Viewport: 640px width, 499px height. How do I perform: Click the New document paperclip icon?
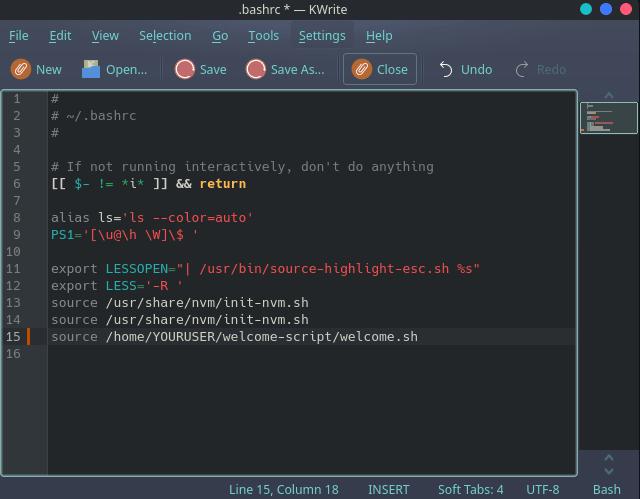coord(20,69)
